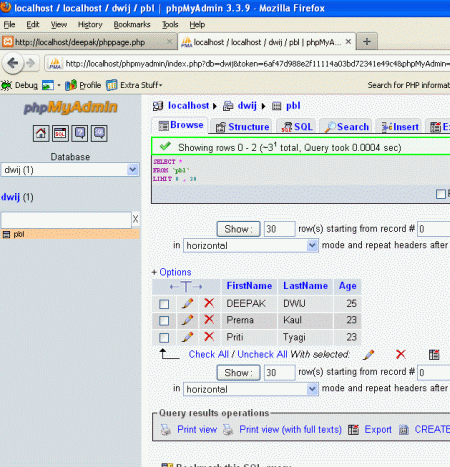Open phpMyAdmin documentation help icon

pyautogui.click(x=80, y=134)
